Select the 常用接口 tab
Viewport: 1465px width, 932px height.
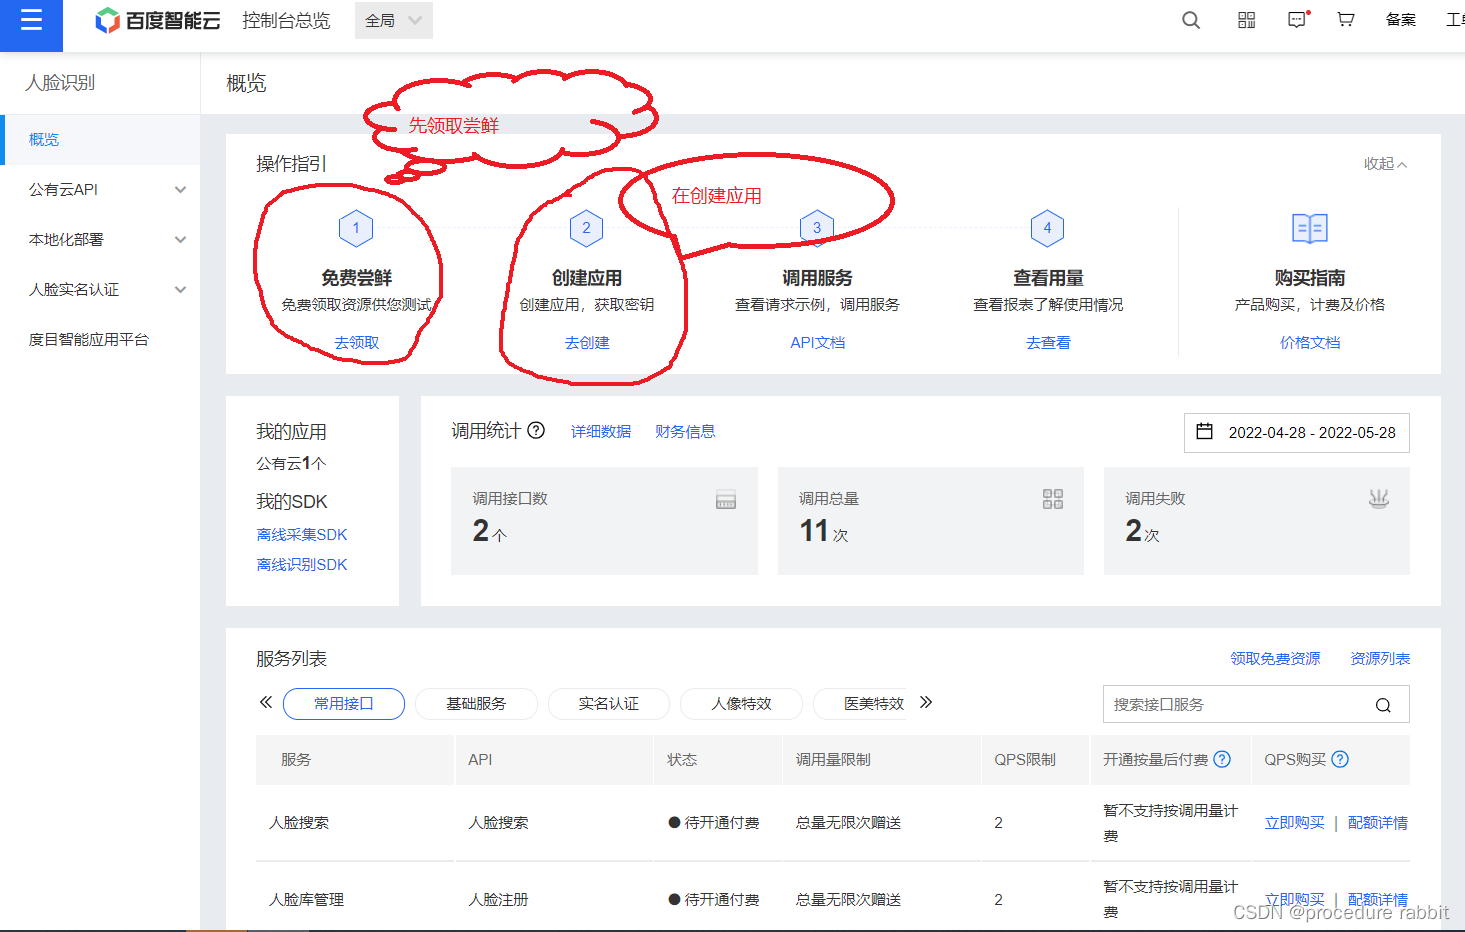(344, 703)
